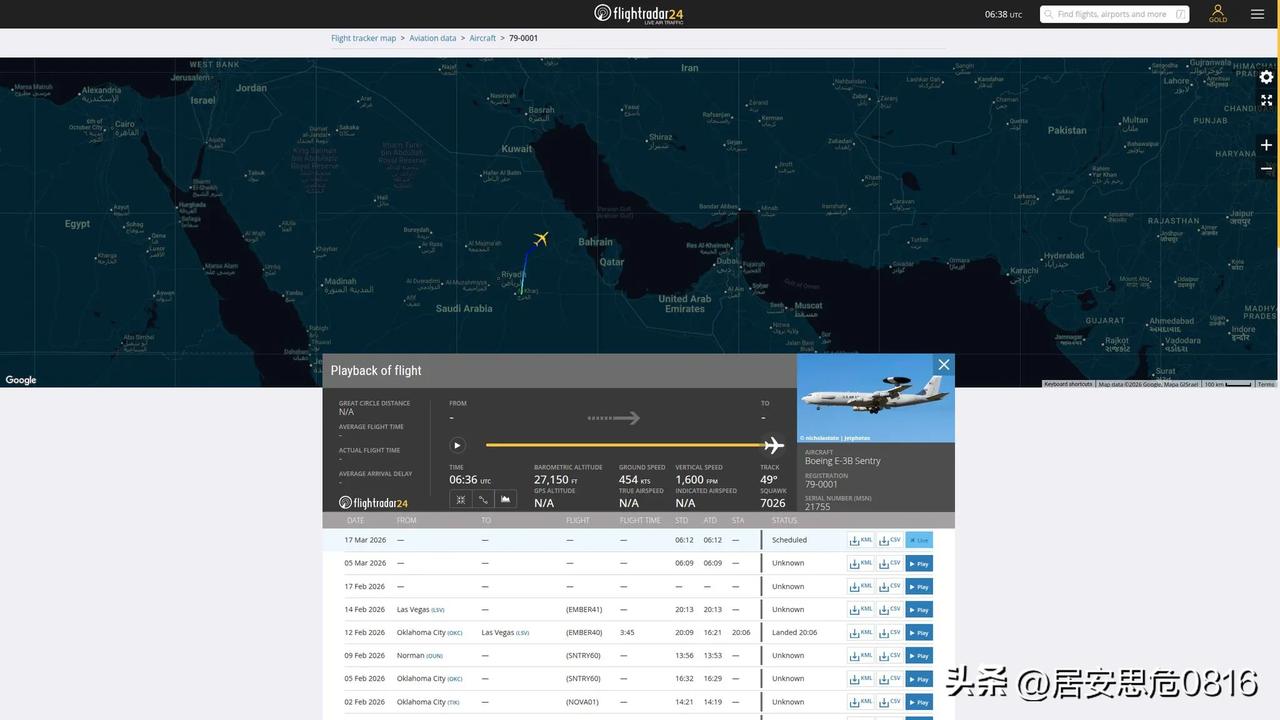Click the 27,150 FT barometric altitude value

556,480
